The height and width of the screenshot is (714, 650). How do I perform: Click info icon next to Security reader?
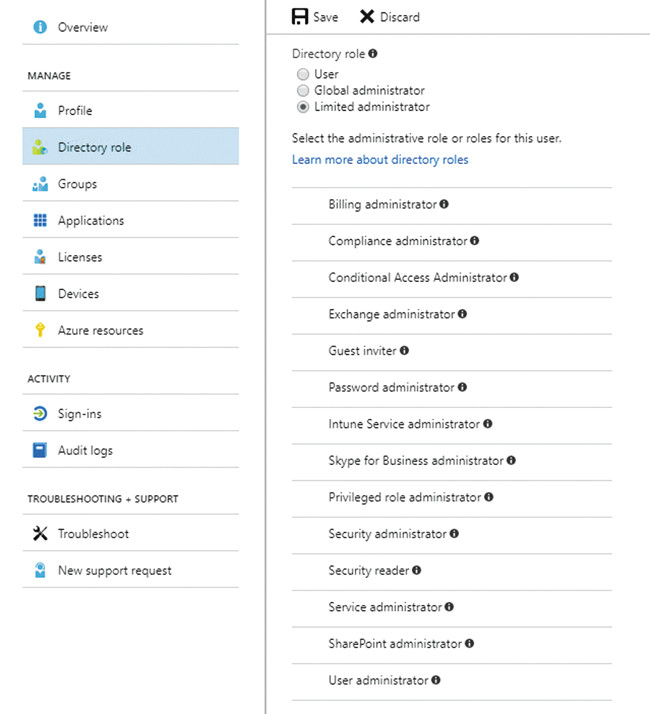pyautogui.click(x=417, y=570)
